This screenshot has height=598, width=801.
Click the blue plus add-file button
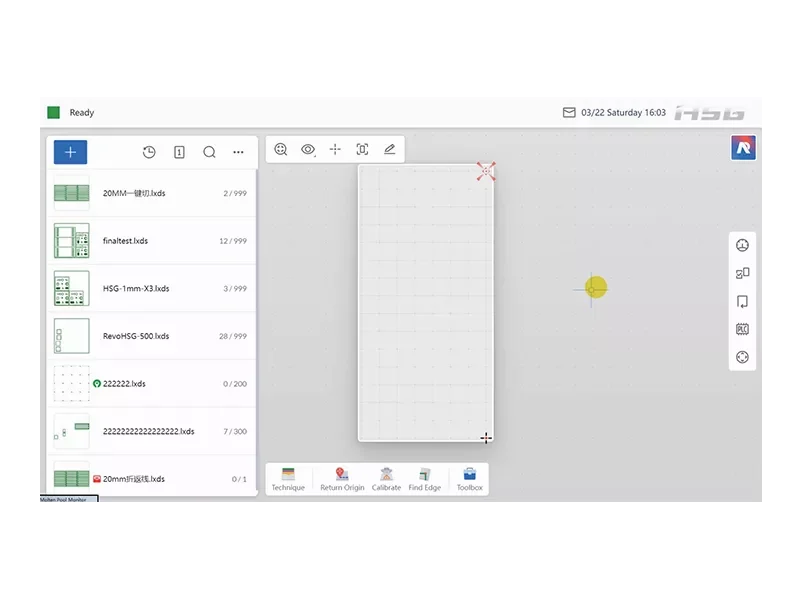tap(70, 152)
